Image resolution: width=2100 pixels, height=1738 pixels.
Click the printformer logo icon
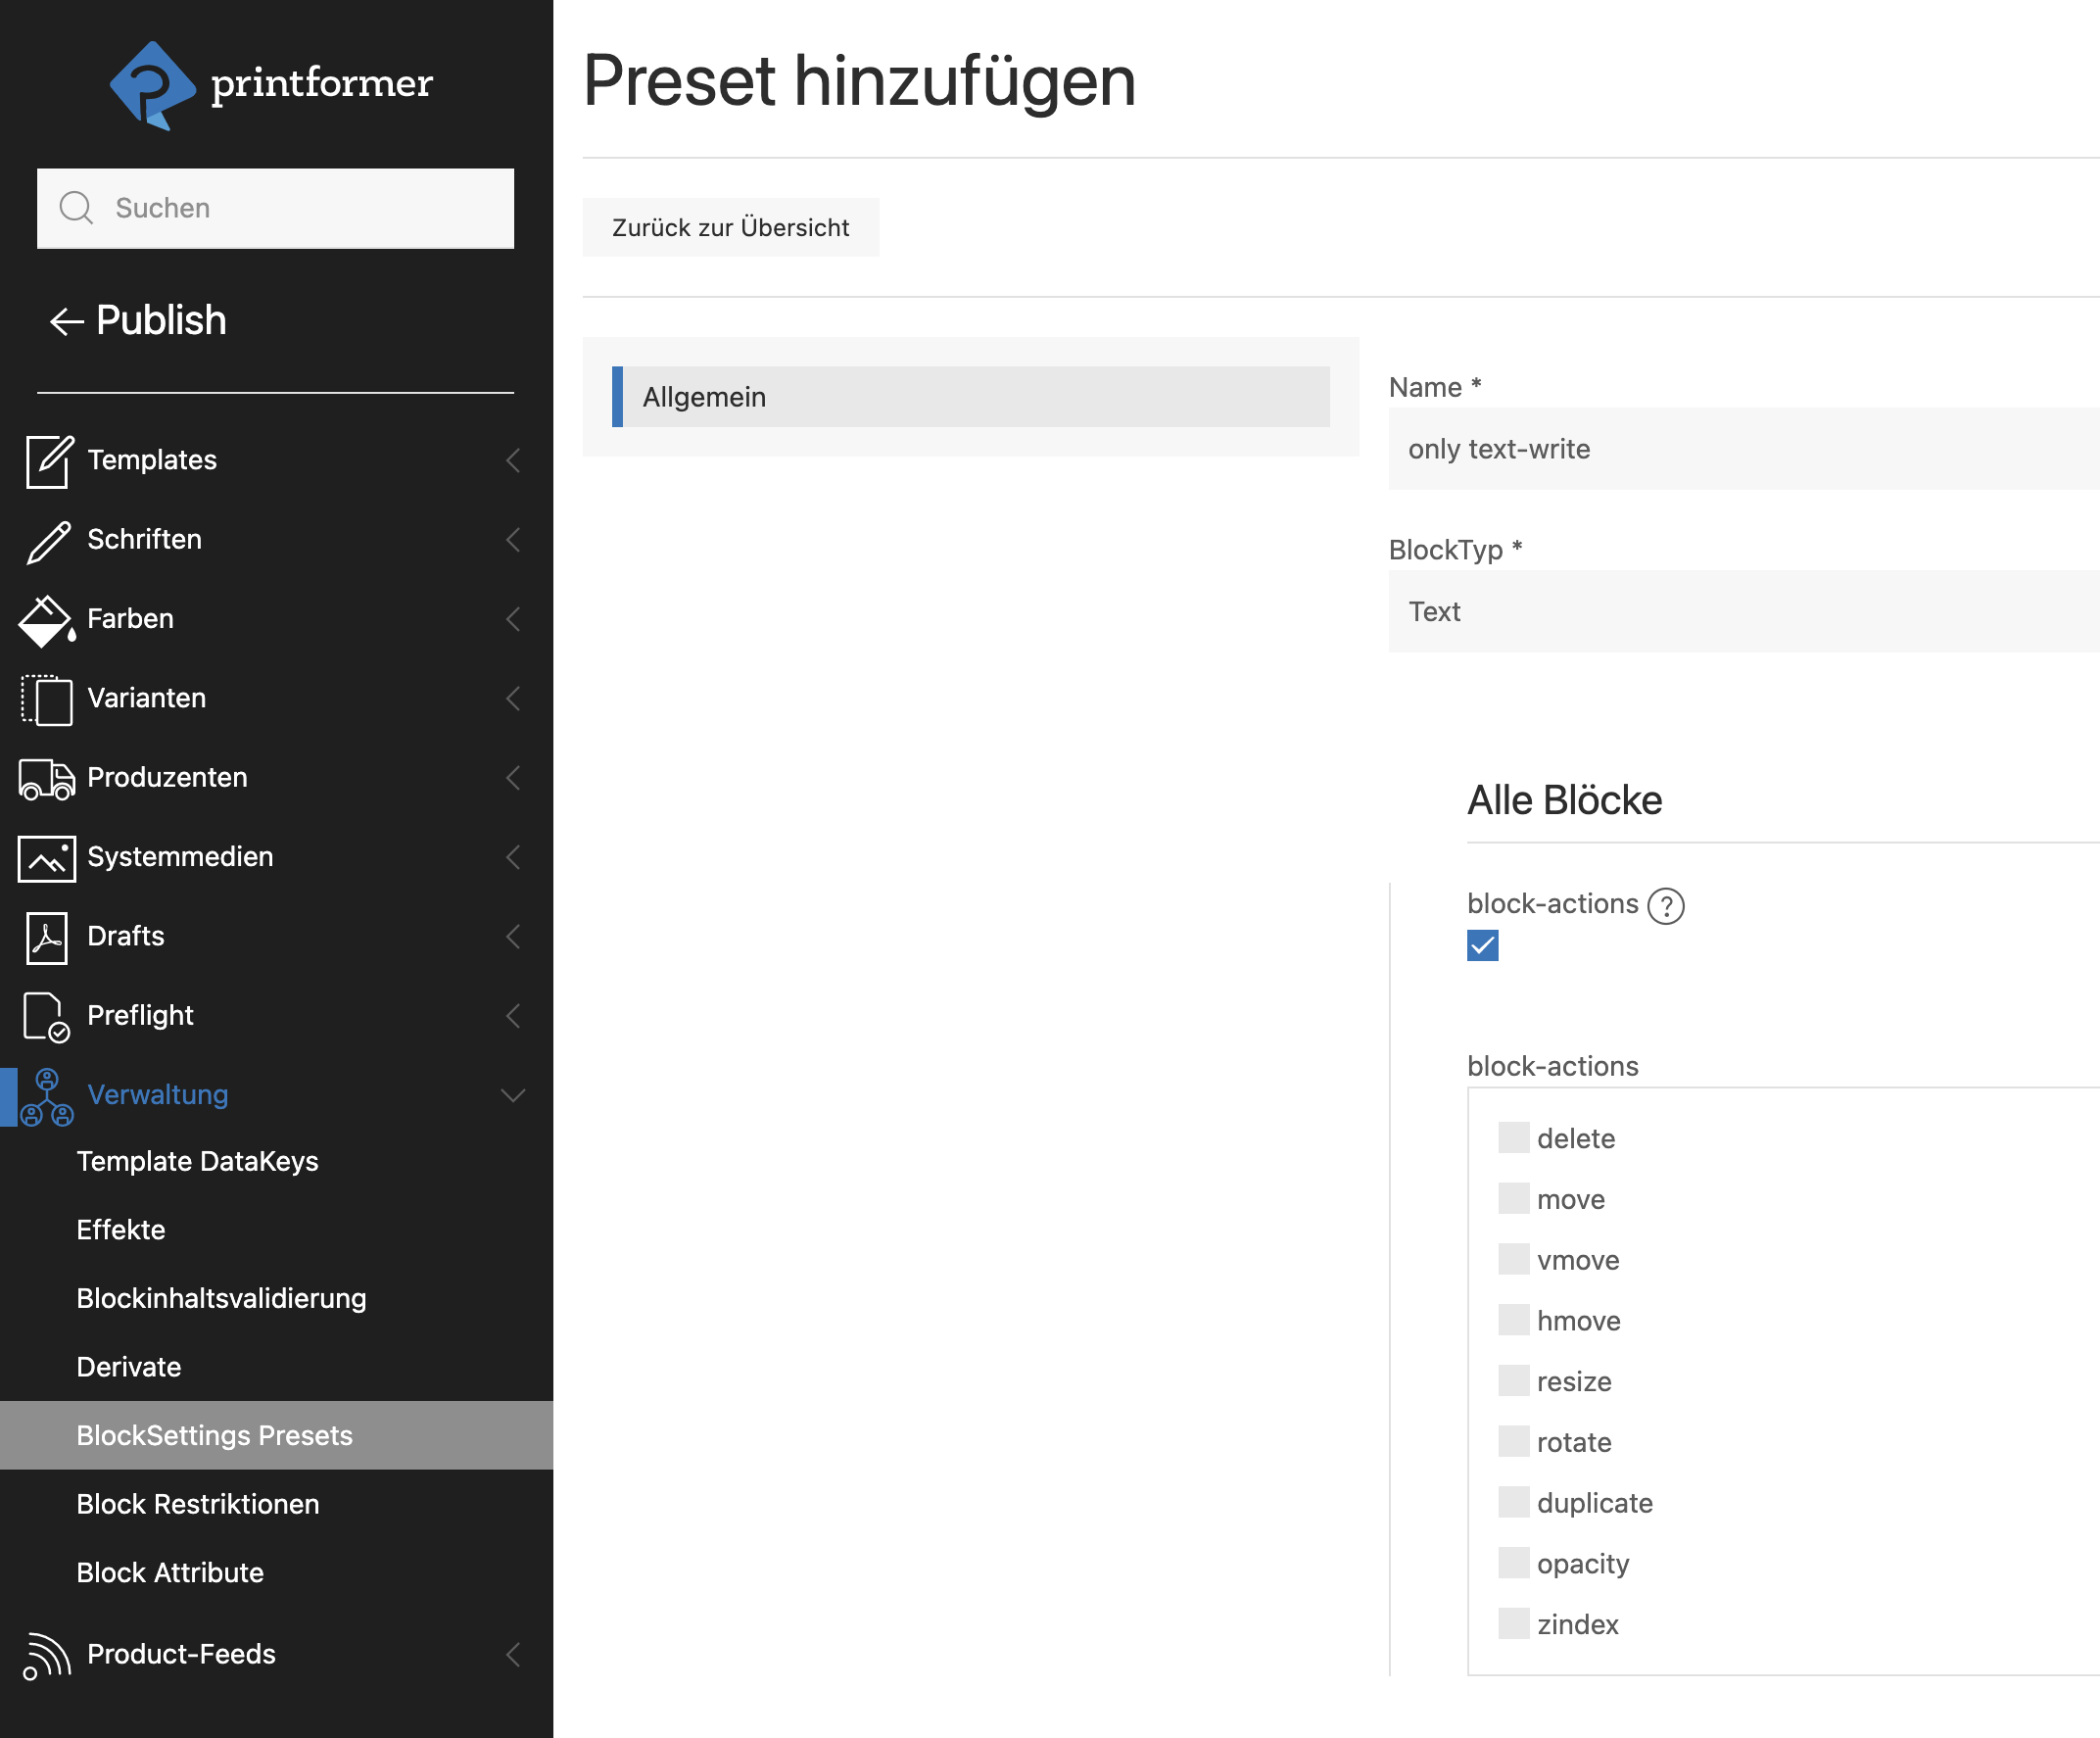tap(152, 86)
